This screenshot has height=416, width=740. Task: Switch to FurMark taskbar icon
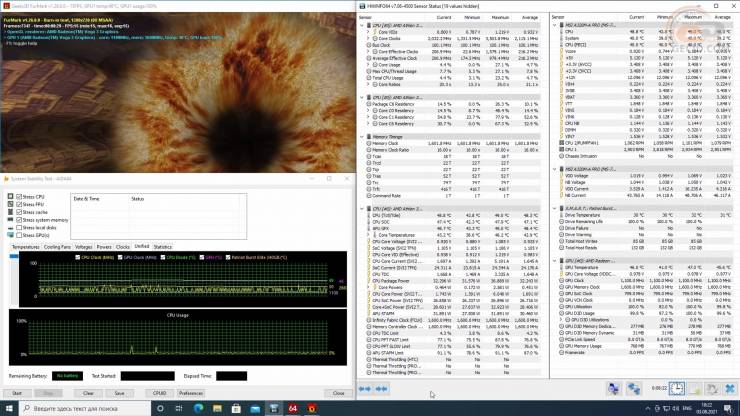(311, 408)
